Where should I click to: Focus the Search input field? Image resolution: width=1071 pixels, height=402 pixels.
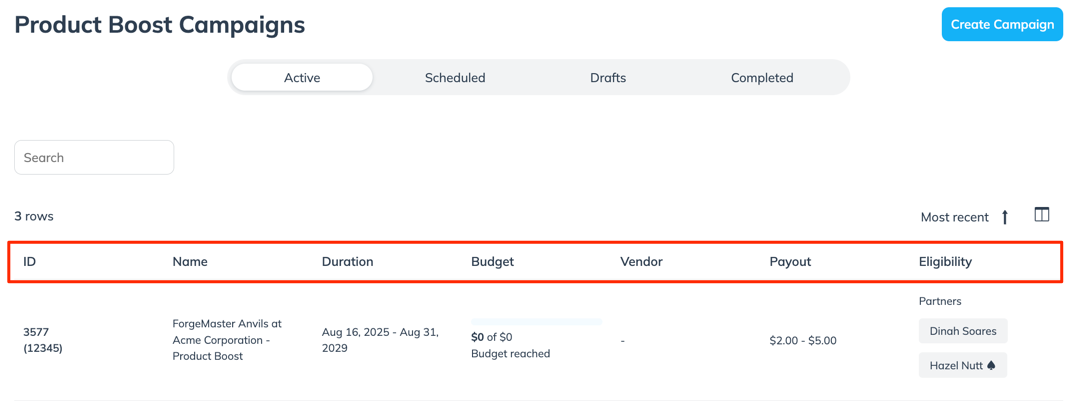click(x=94, y=158)
